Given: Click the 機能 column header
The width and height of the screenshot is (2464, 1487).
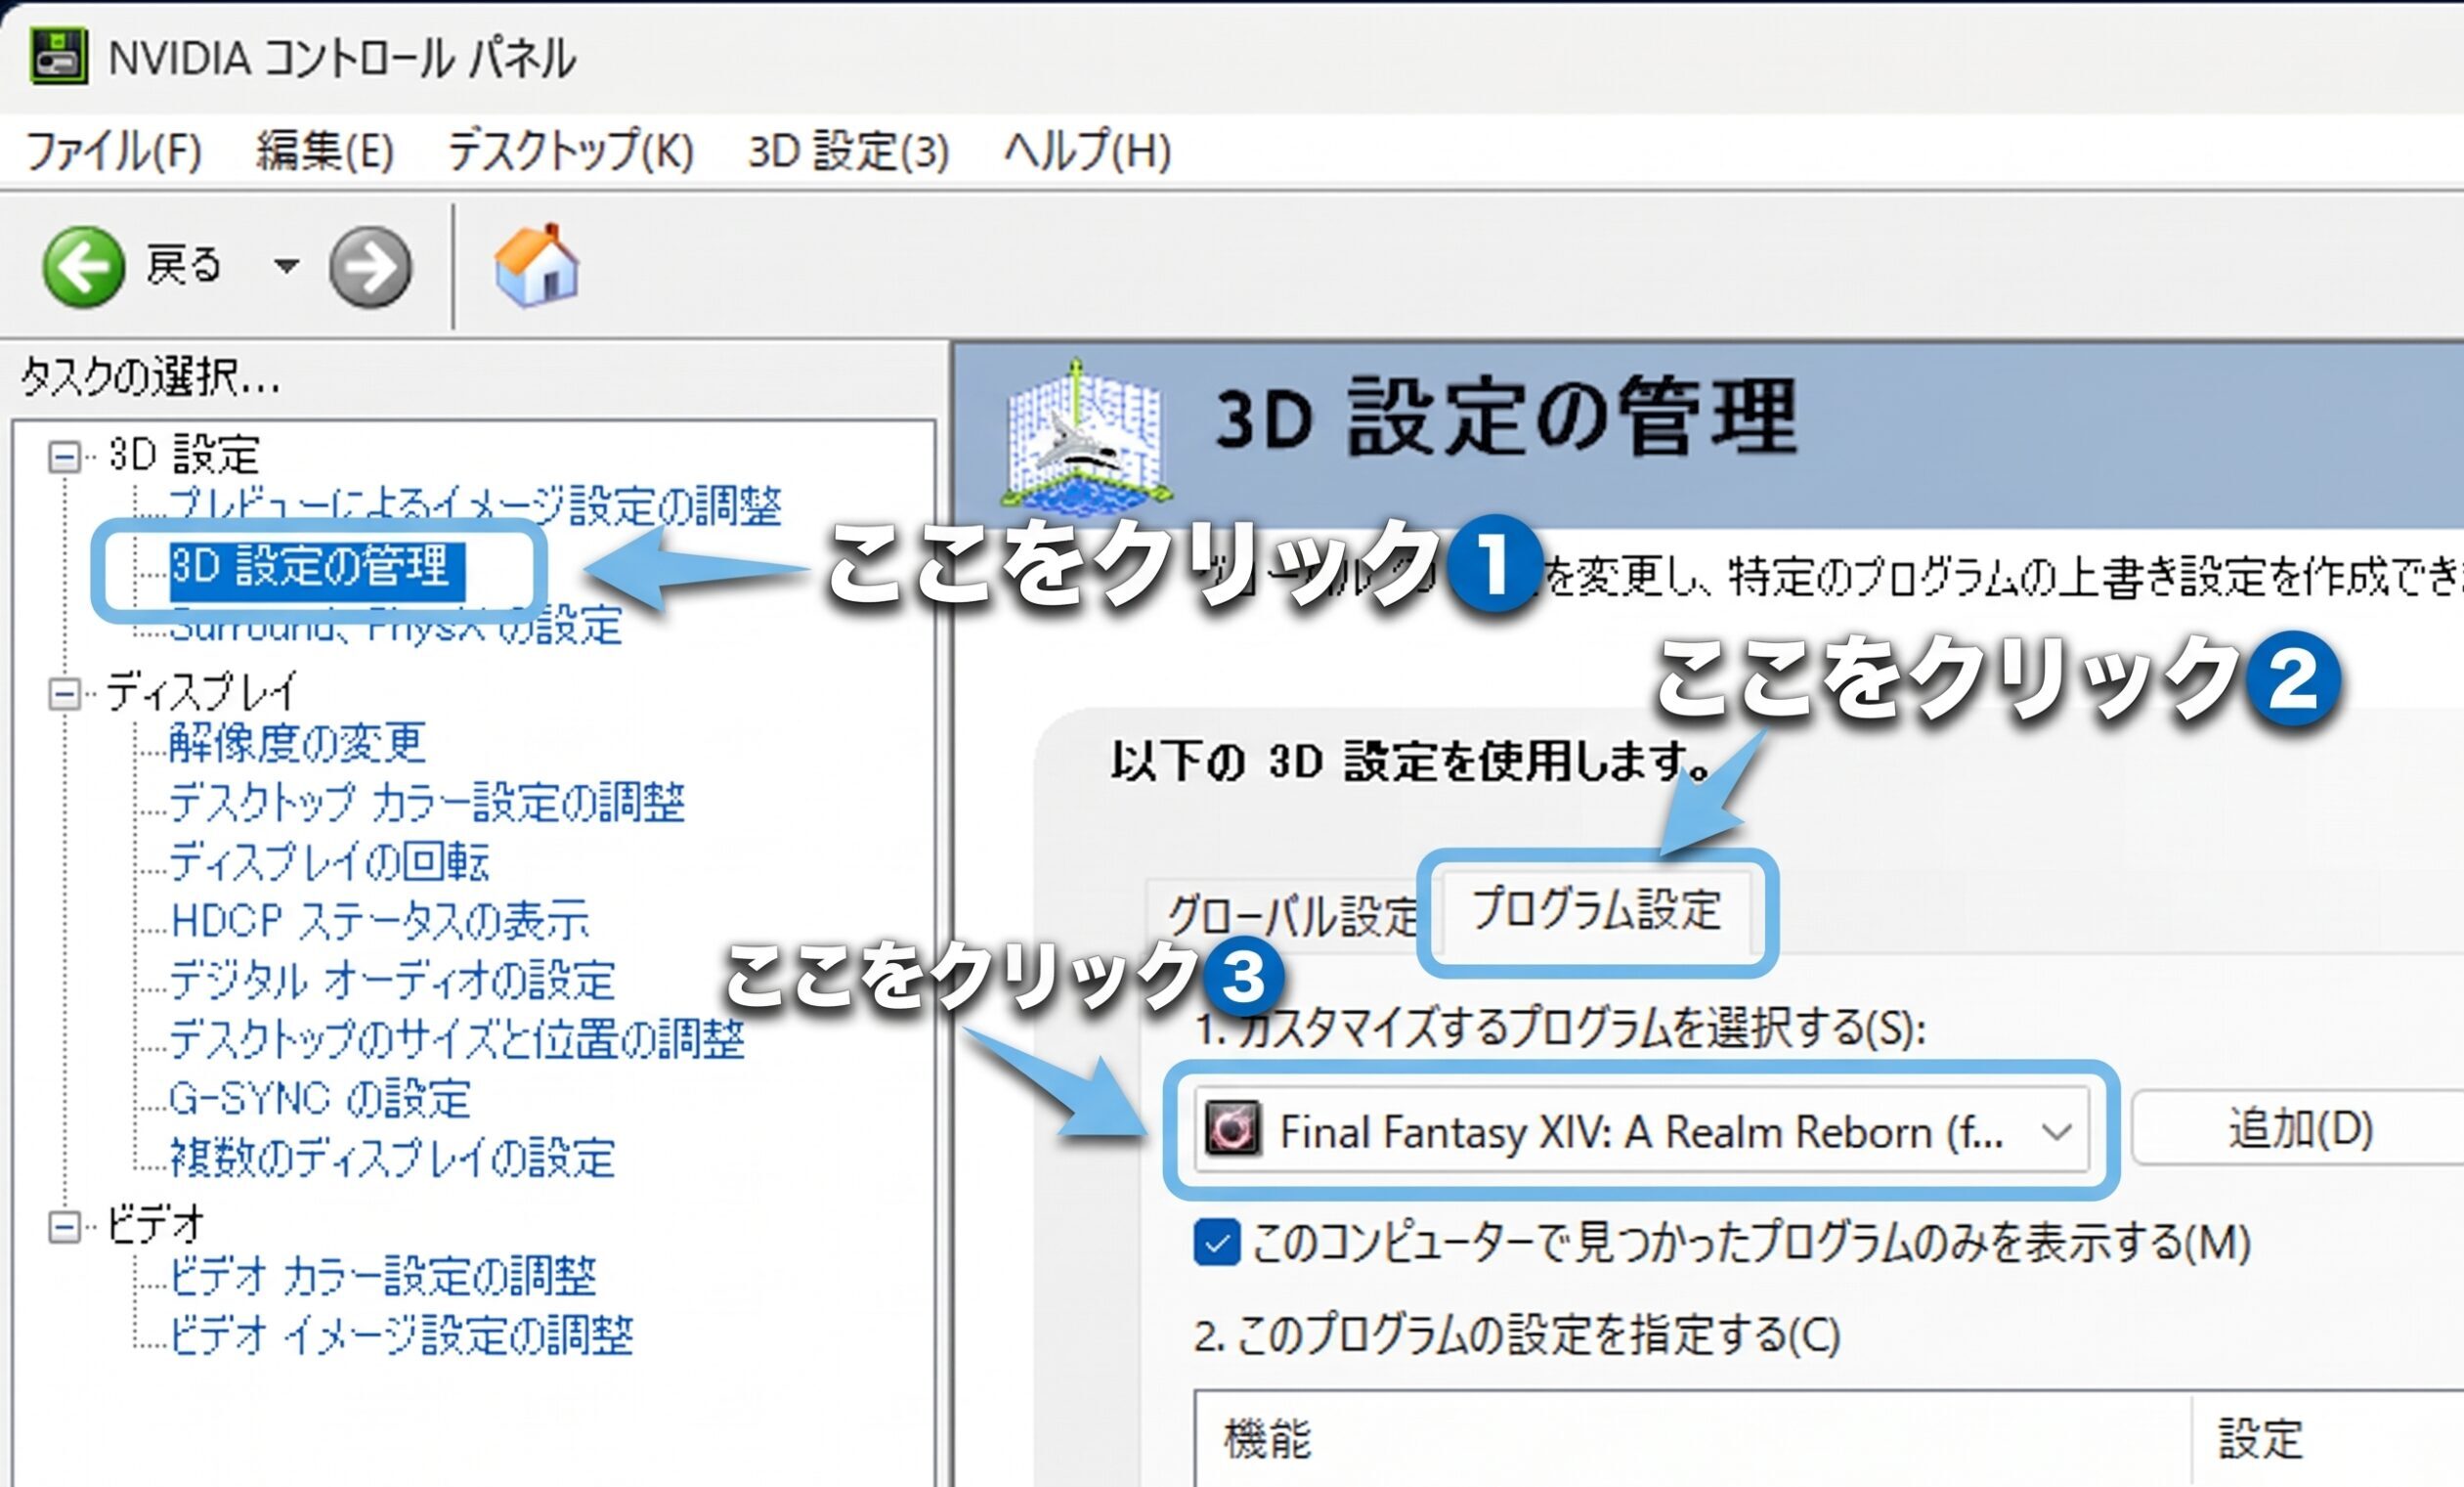Looking at the screenshot, I should tap(1692, 1438).
